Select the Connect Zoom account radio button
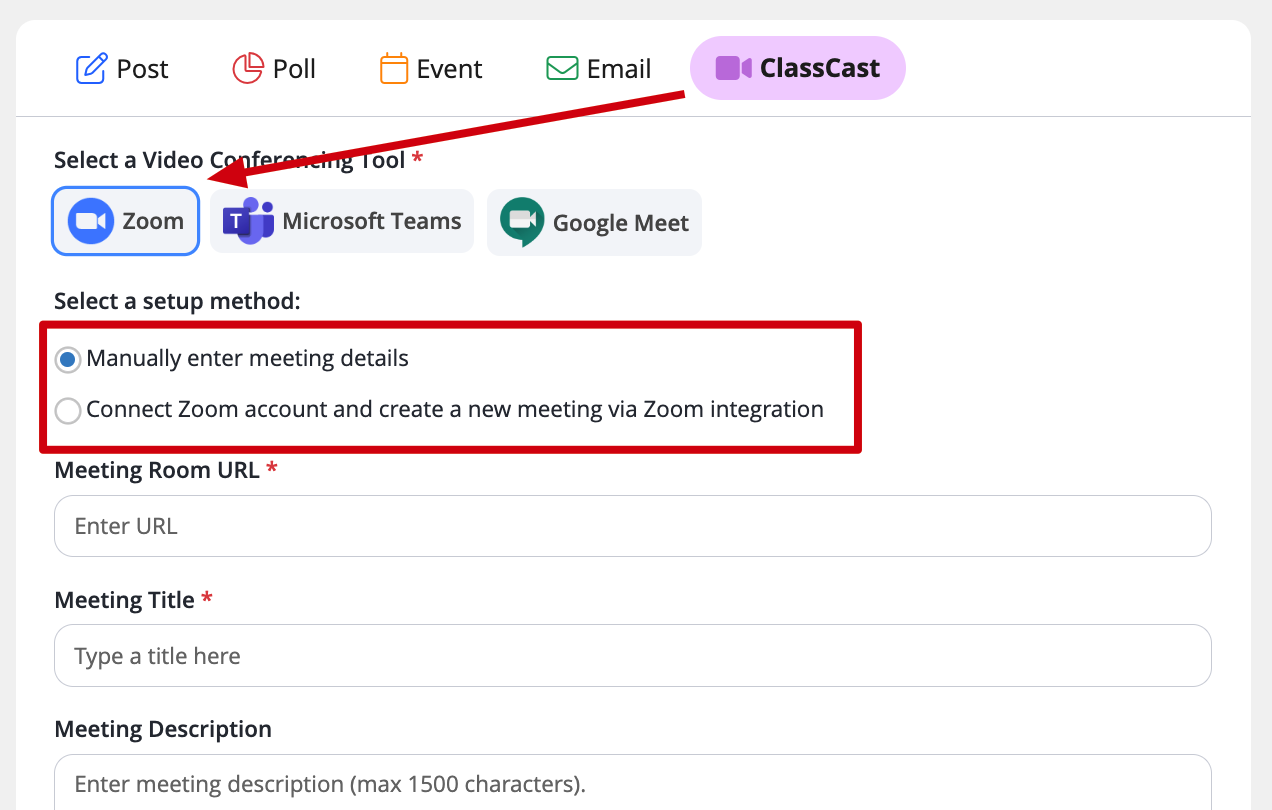 pos(68,410)
